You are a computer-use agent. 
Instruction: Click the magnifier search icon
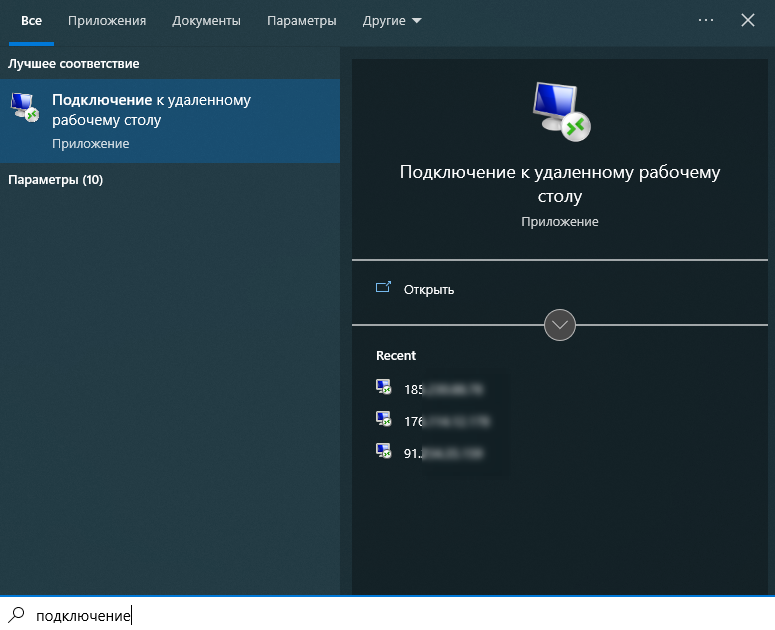[16, 614]
